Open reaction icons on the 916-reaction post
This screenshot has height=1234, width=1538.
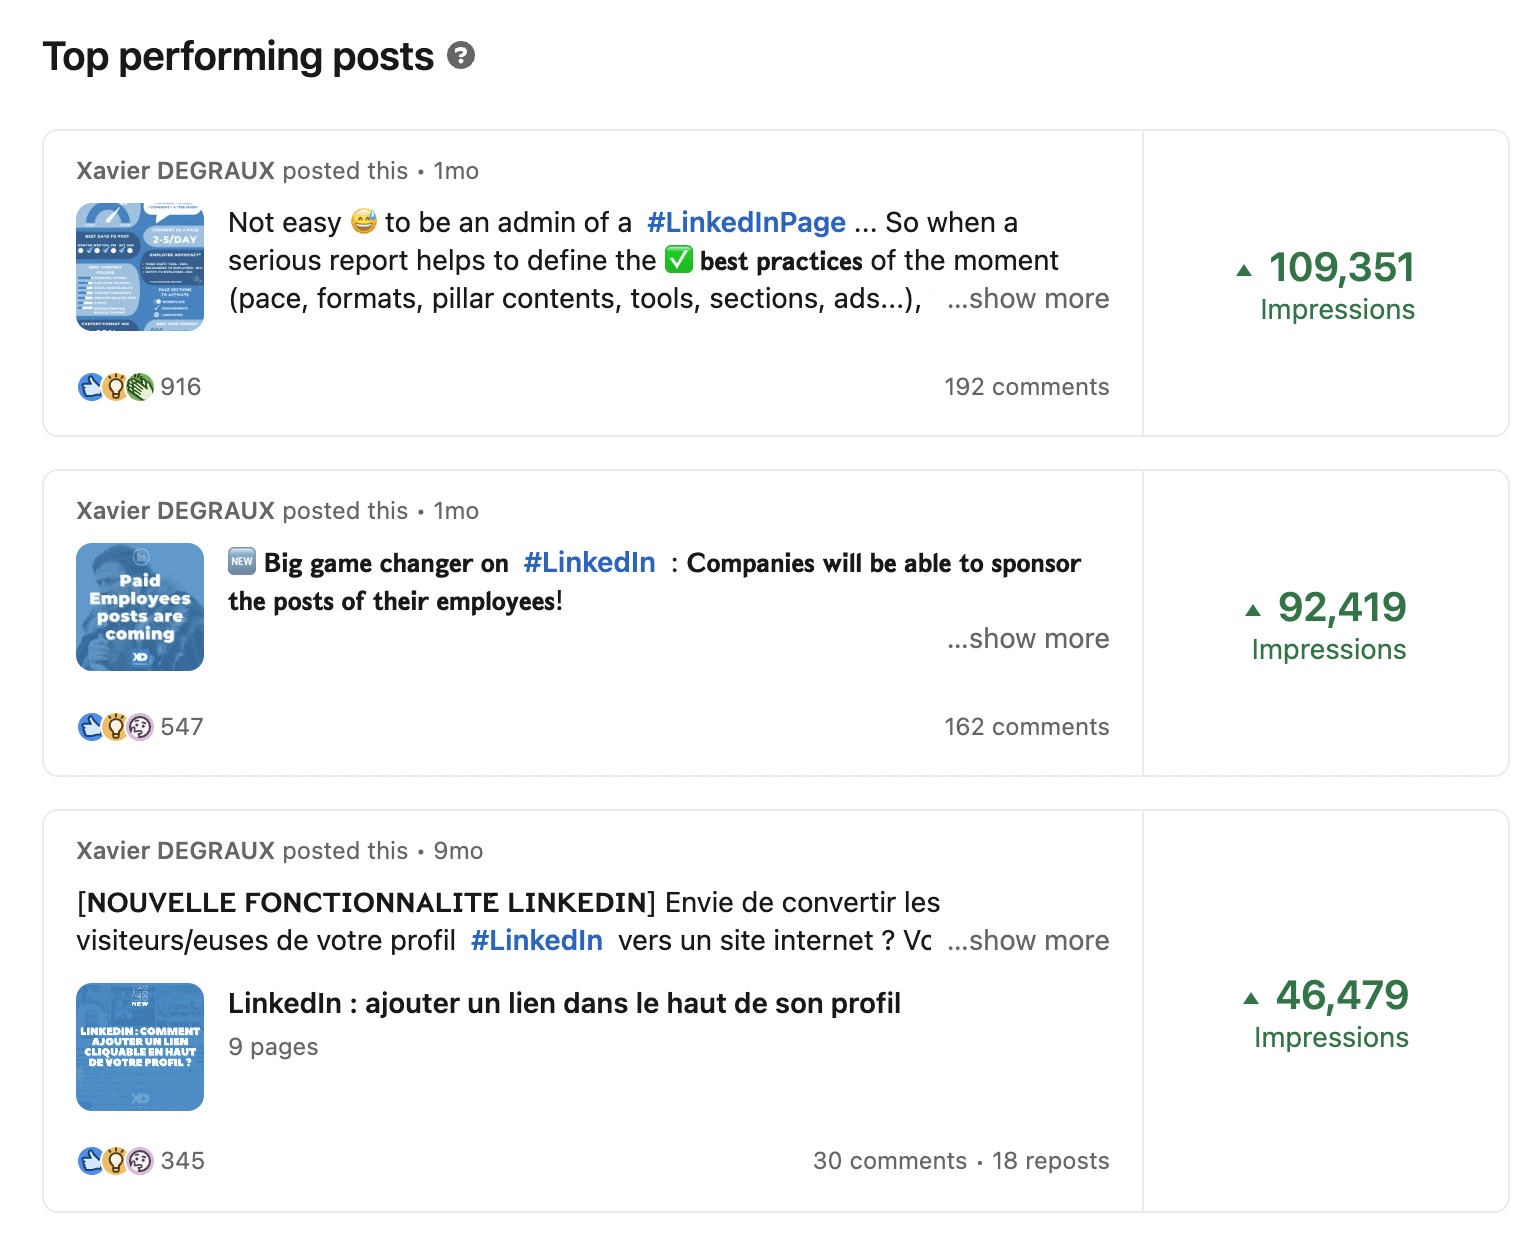tap(116, 387)
